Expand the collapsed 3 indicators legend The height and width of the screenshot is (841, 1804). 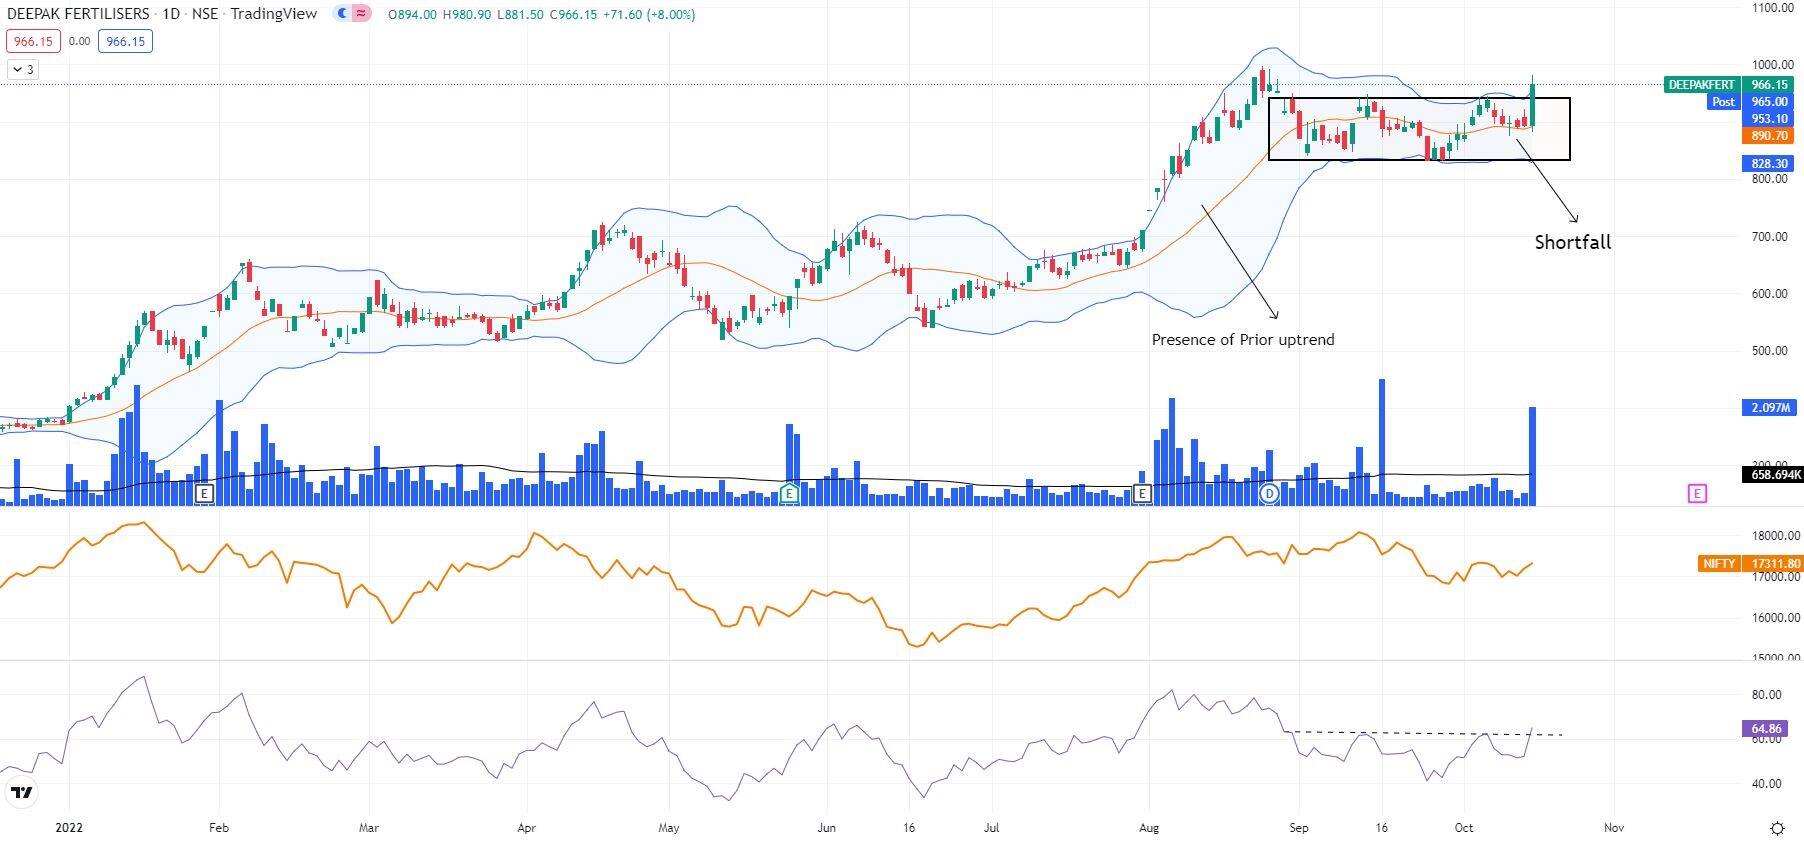pos(22,69)
